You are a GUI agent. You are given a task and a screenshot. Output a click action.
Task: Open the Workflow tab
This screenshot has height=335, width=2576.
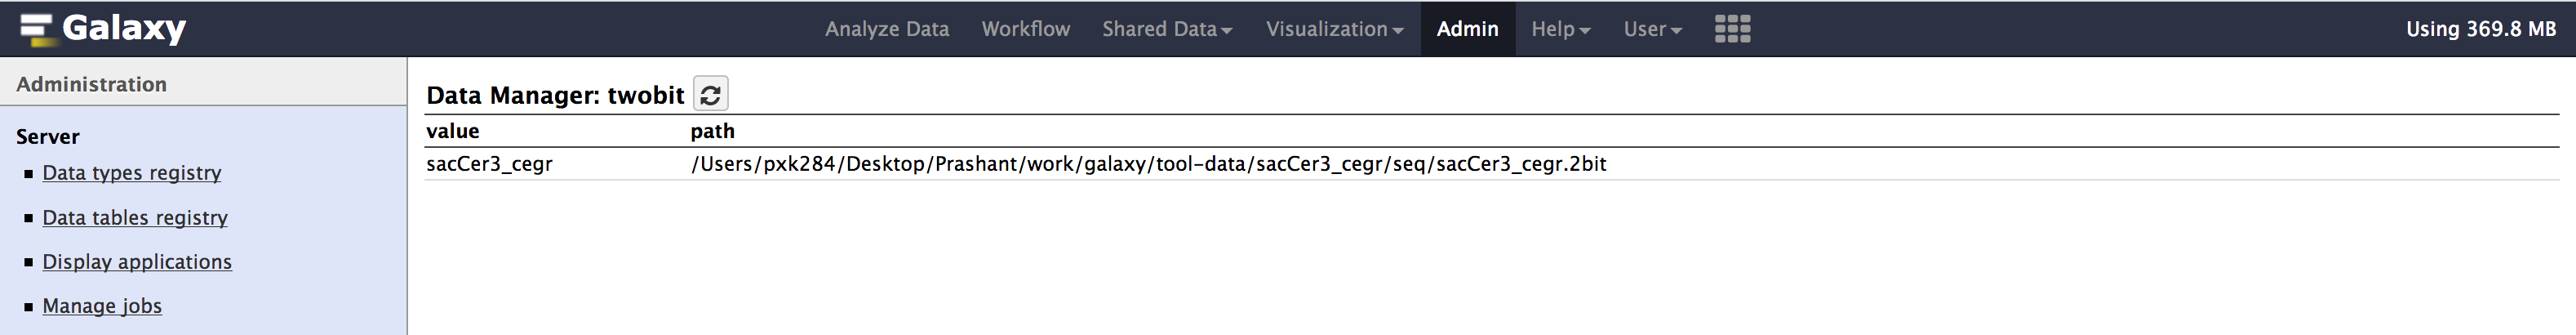click(x=1025, y=29)
